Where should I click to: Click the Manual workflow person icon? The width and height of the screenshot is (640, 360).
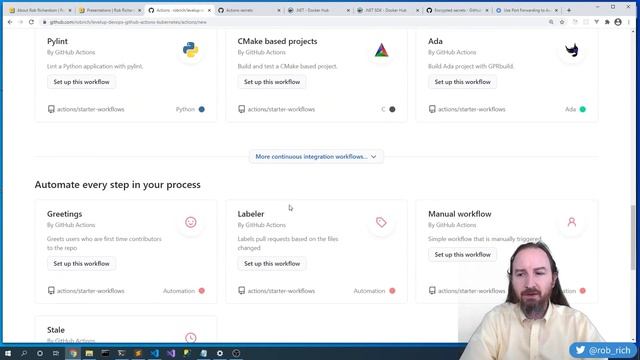click(572, 222)
